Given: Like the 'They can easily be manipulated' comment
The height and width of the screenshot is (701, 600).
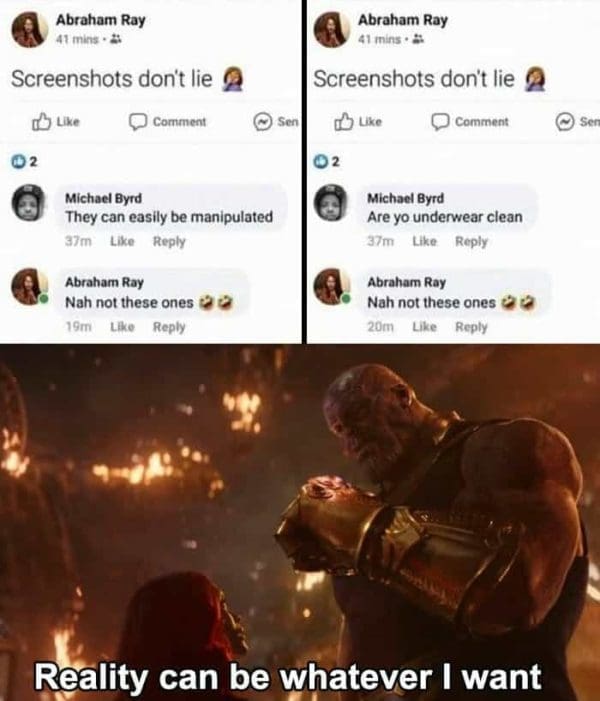Looking at the screenshot, I should (x=122, y=241).
